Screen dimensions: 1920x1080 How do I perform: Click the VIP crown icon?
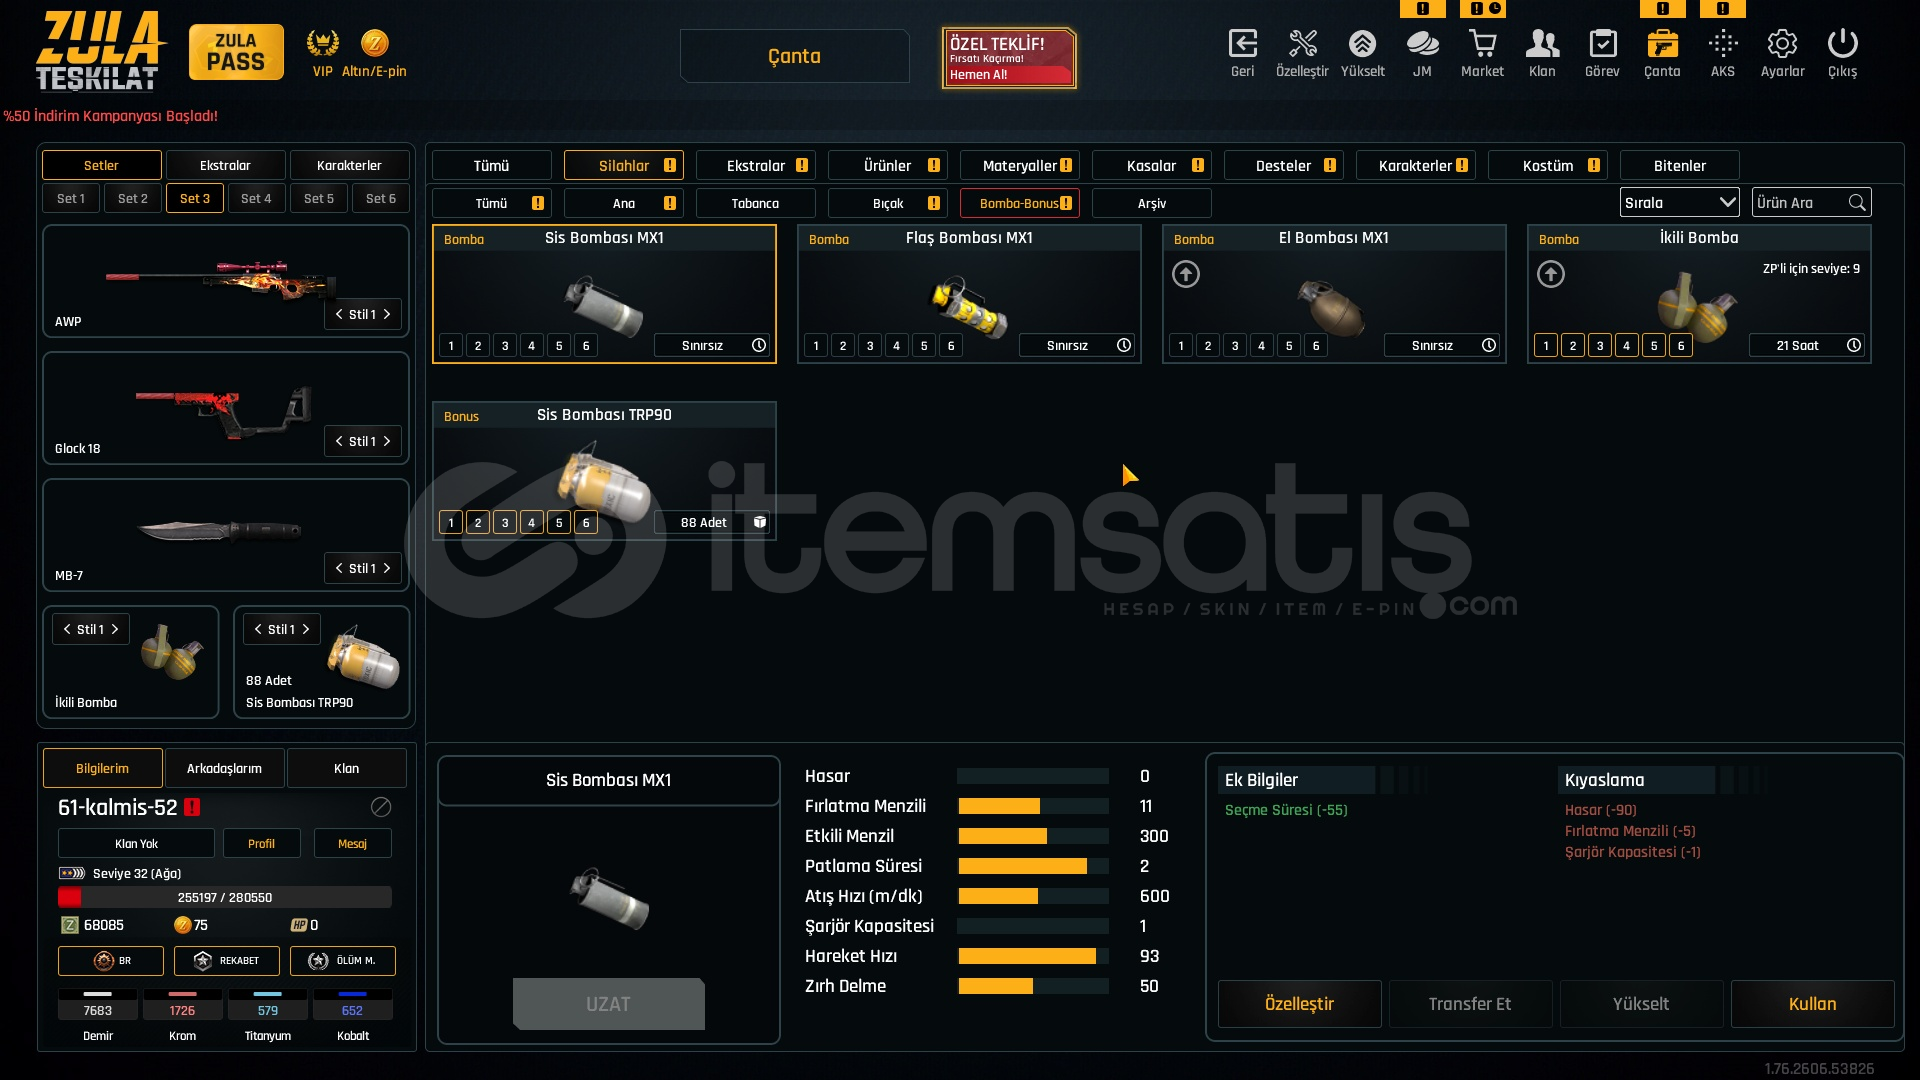[x=322, y=43]
